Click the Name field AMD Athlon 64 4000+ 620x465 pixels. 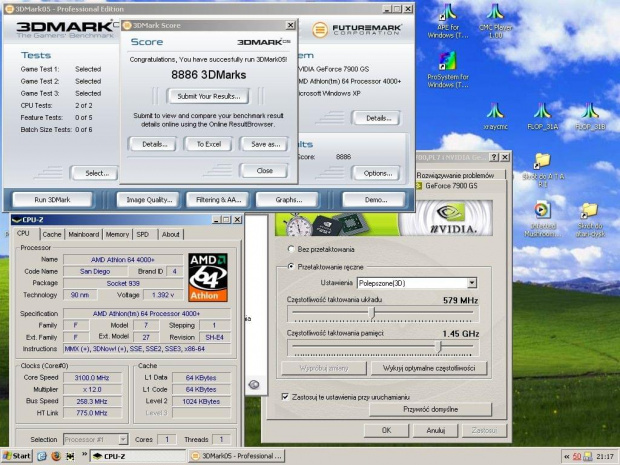click(123, 260)
